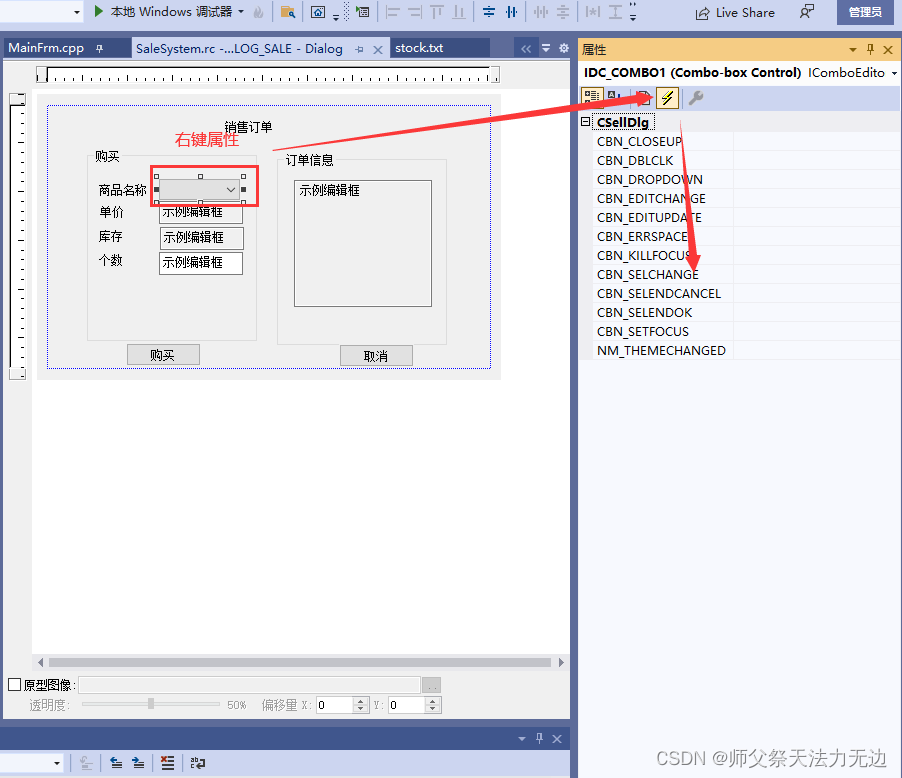Select the CBN_SELCHANGE event entry
Image resolution: width=902 pixels, height=778 pixels.
(648, 274)
